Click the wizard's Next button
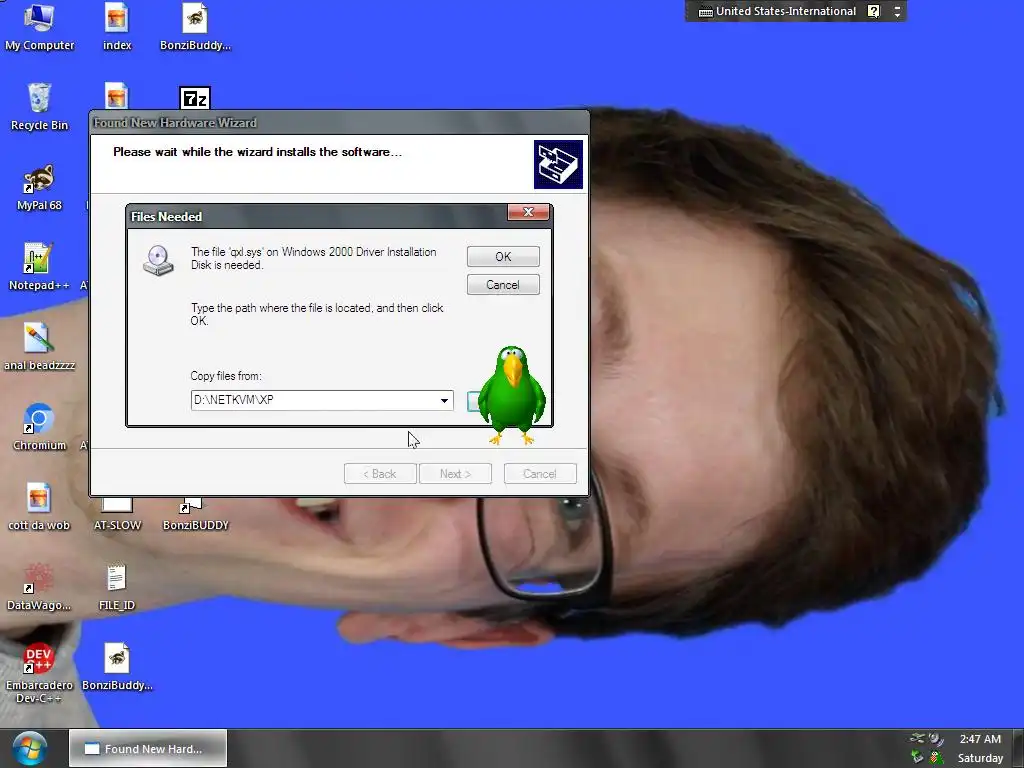The height and width of the screenshot is (768, 1024). coord(455,473)
